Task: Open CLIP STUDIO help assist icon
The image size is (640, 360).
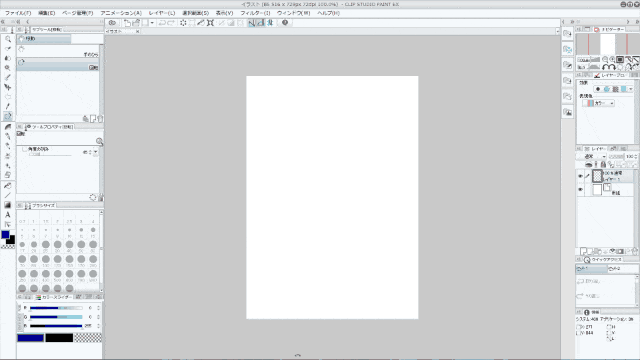Action: (x=285, y=23)
